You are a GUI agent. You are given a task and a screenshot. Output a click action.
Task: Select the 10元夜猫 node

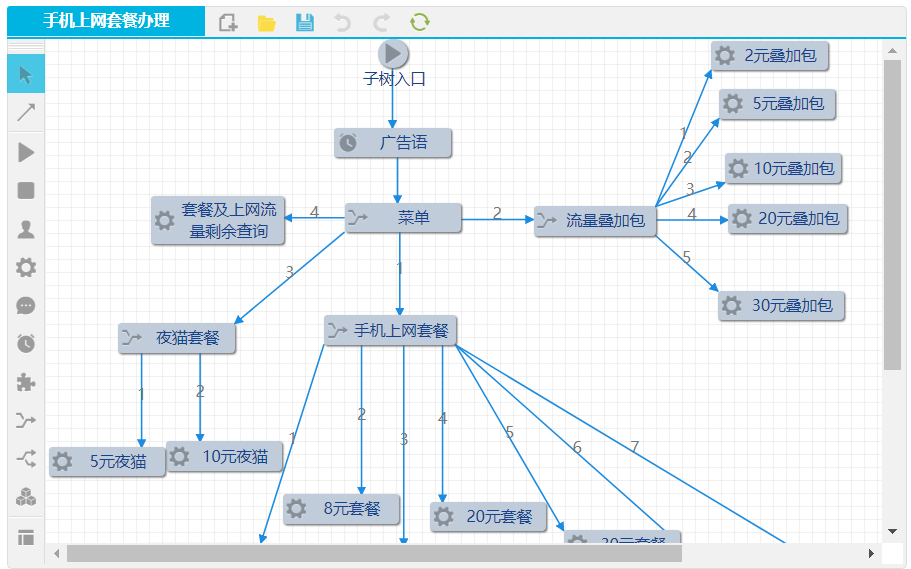click(224, 456)
